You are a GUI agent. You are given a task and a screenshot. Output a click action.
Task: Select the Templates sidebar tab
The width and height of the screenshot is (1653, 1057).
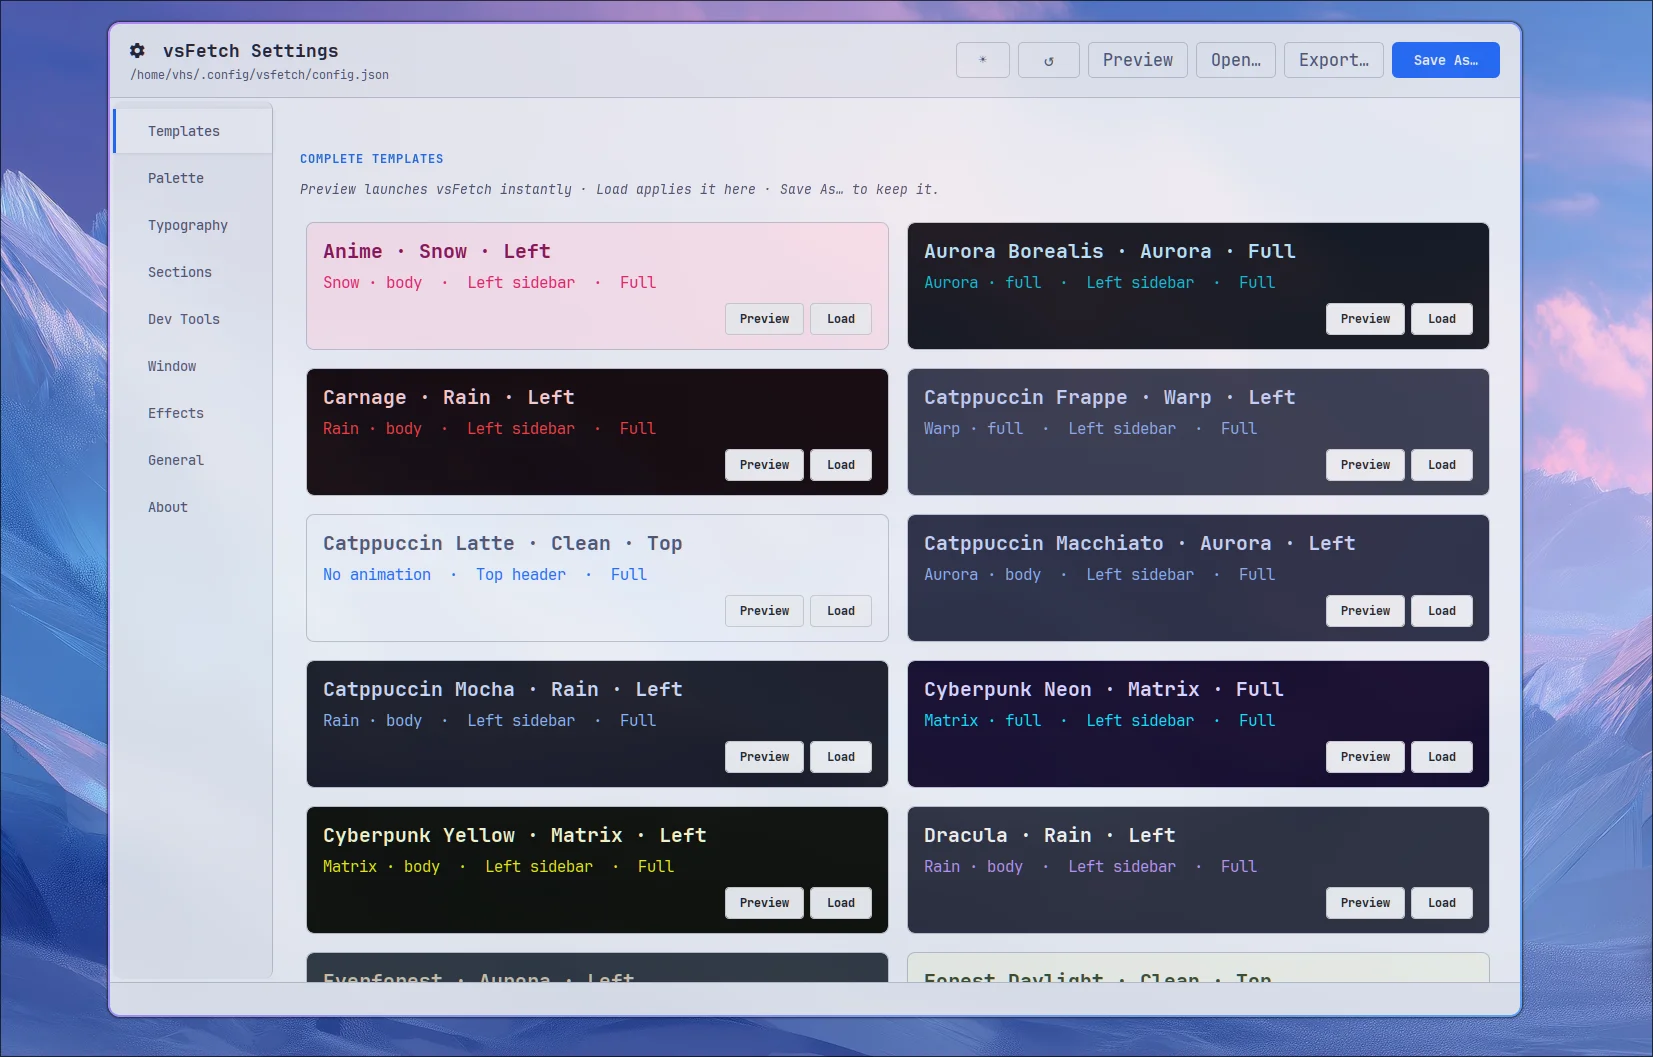pyautogui.click(x=193, y=131)
